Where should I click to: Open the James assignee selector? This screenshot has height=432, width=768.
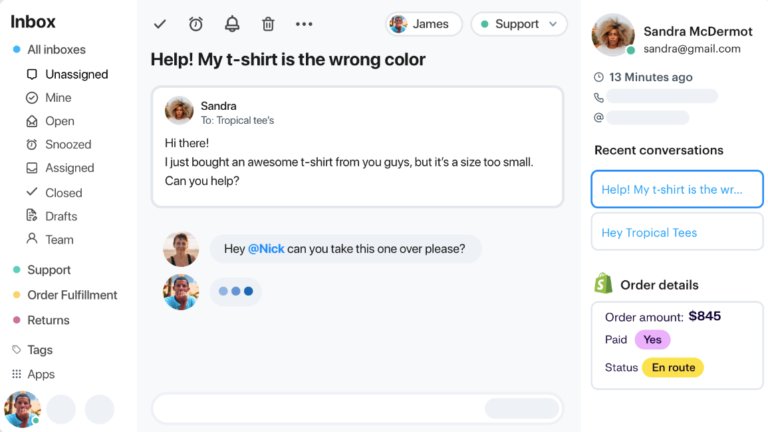tap(424, 24)
